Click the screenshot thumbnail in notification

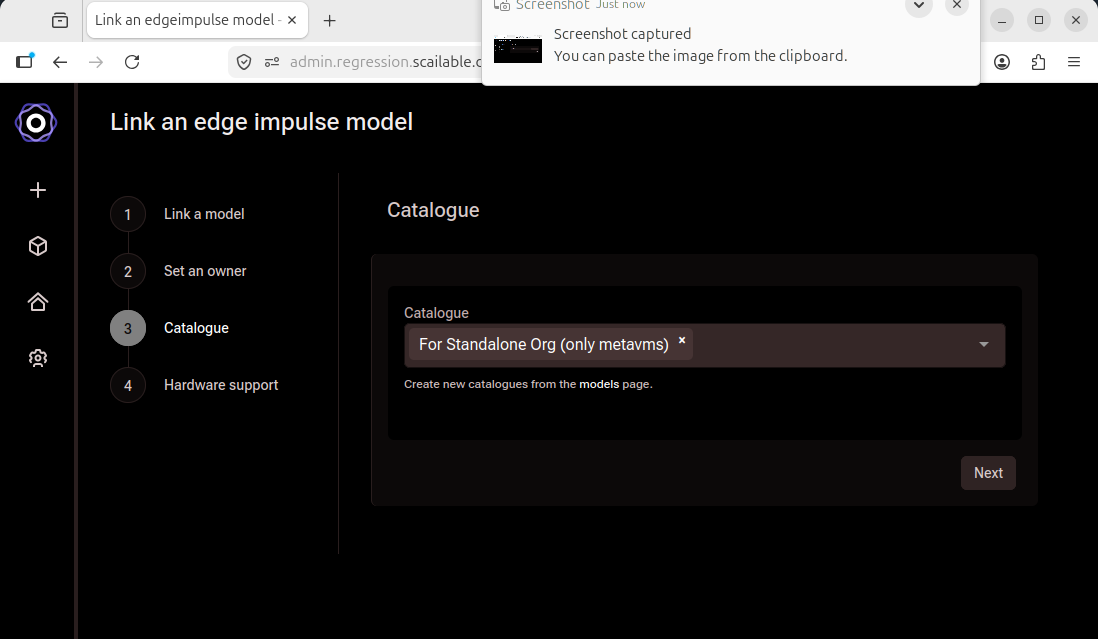click(x=517, y=49)
